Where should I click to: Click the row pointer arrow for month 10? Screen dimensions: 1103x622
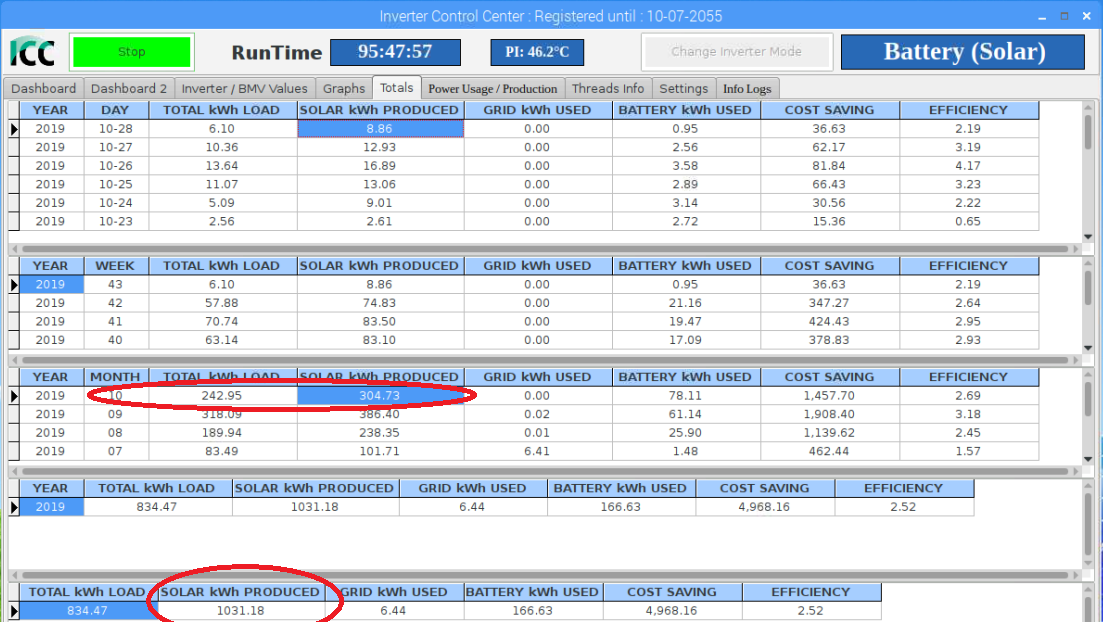click(x=14, y=396)
